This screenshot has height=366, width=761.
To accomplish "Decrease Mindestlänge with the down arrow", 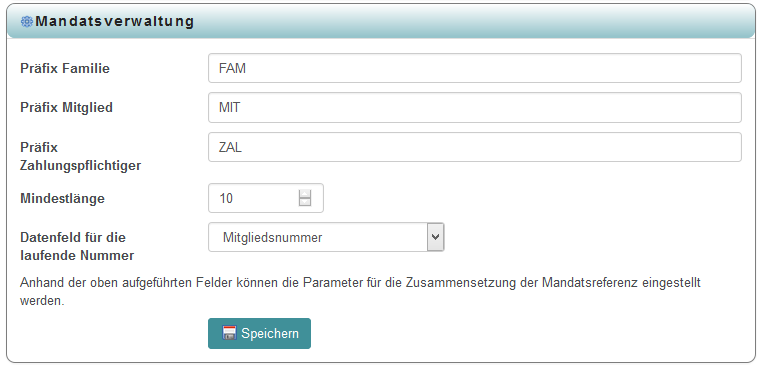I will pos(305,202).
